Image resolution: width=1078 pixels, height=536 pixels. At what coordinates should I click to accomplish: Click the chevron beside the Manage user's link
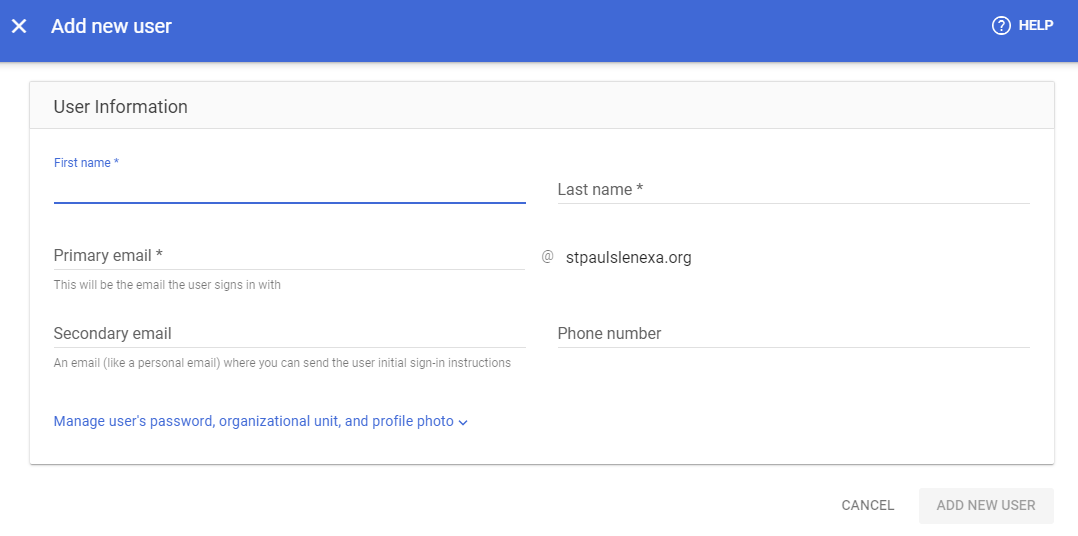(x=463, y=423)
